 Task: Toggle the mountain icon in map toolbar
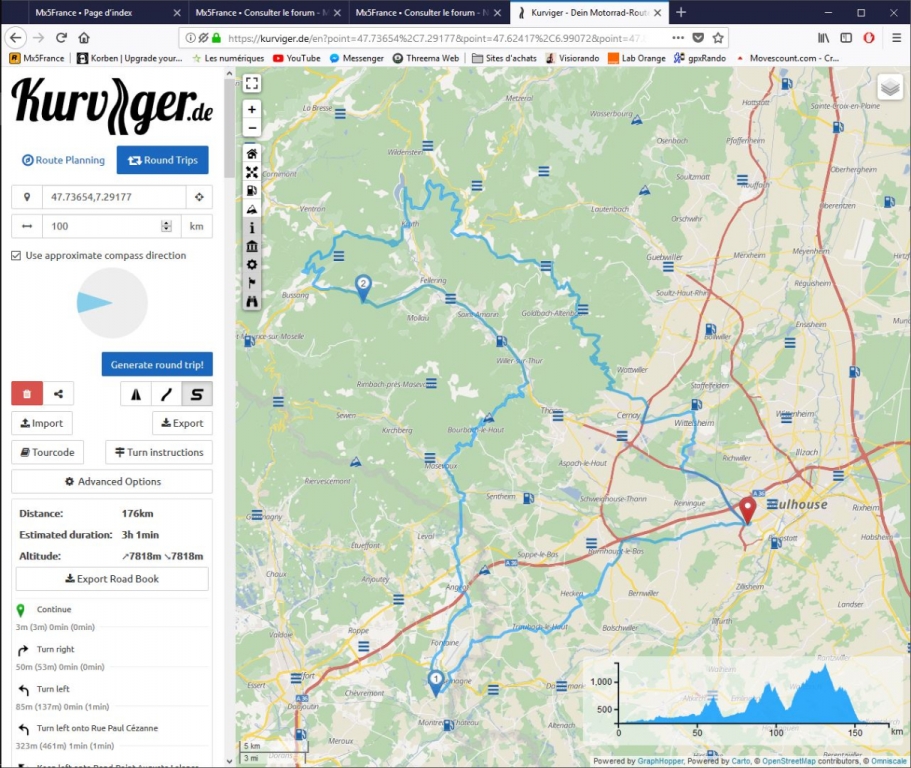coord(252,209)
